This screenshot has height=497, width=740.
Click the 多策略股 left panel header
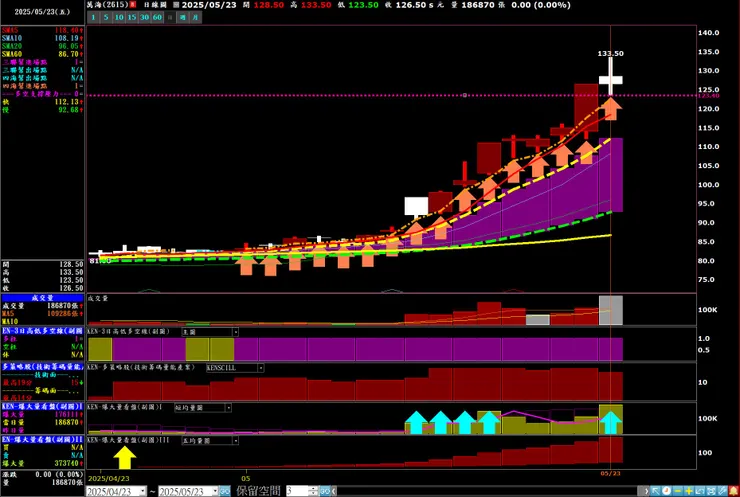[x=42, y=367]
